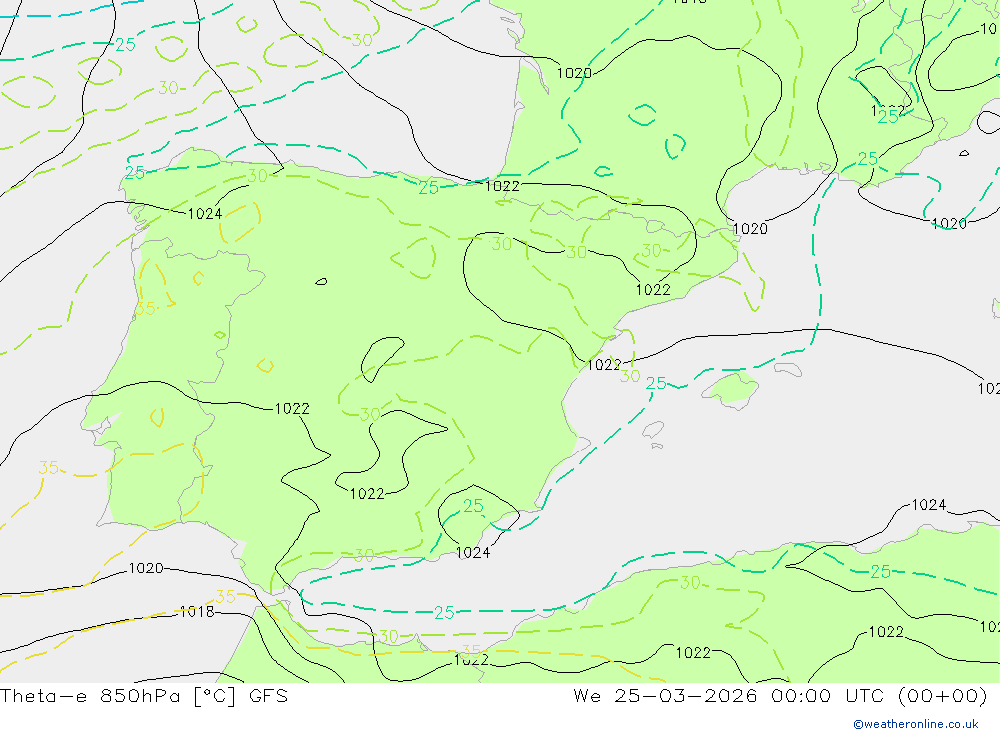Screen dimensions: 1000x733
Task: Click the We 25-03-2026 00:00 UTC date label
Action: point(780,696)
